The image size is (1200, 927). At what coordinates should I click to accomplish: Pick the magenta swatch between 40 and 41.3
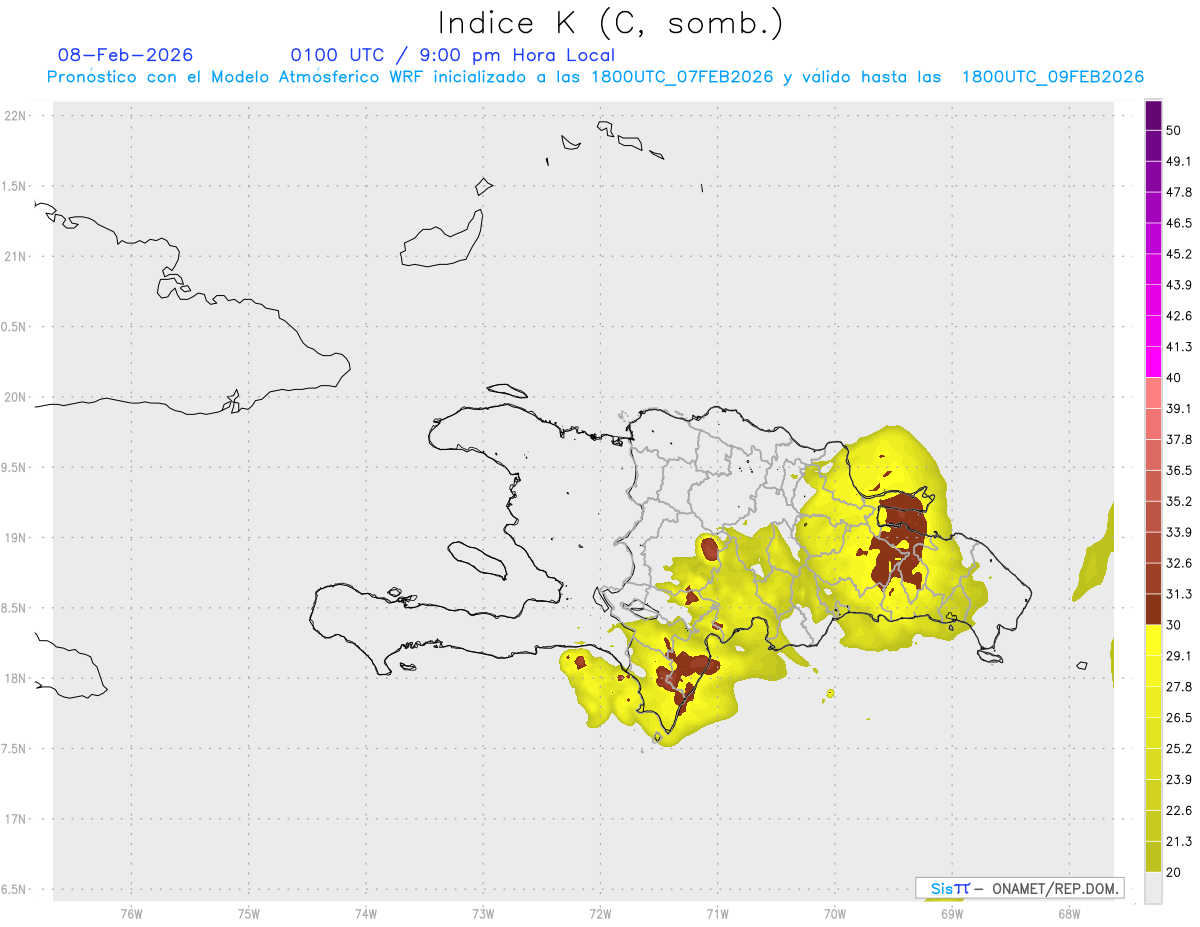tap(1153, 363)
